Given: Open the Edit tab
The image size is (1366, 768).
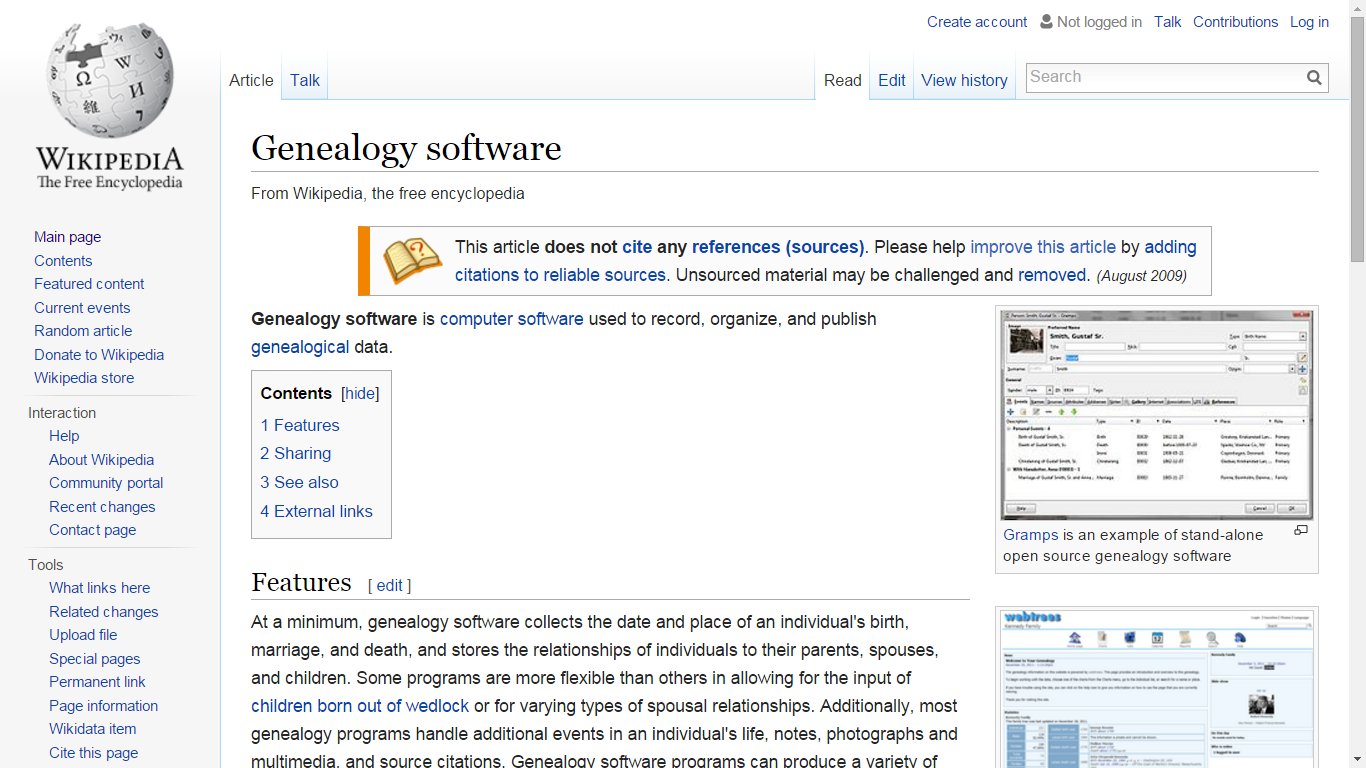Looking at the screenshot, I should [x=891, y=80].
